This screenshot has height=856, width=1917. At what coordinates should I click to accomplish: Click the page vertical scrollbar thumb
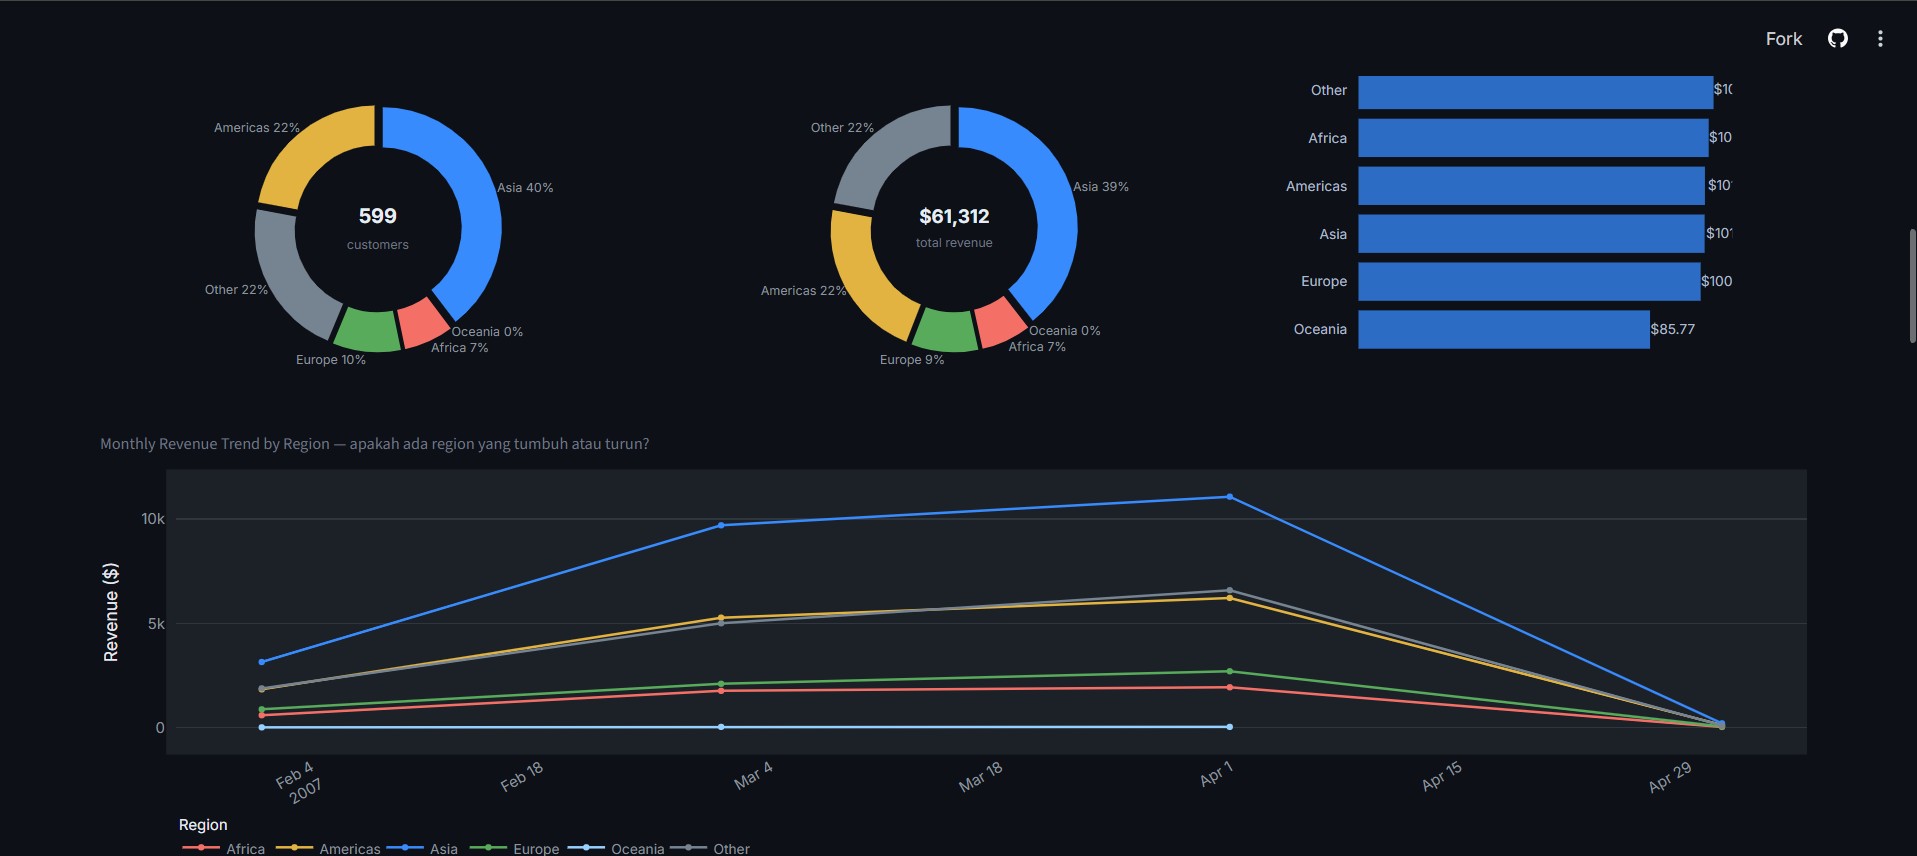point(1912,286)
